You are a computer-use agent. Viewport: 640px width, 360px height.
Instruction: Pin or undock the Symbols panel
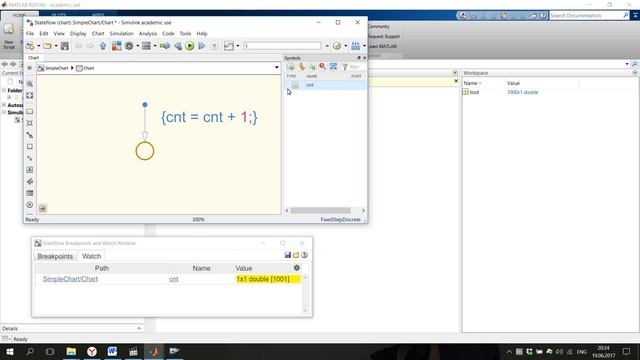point(359,58)
